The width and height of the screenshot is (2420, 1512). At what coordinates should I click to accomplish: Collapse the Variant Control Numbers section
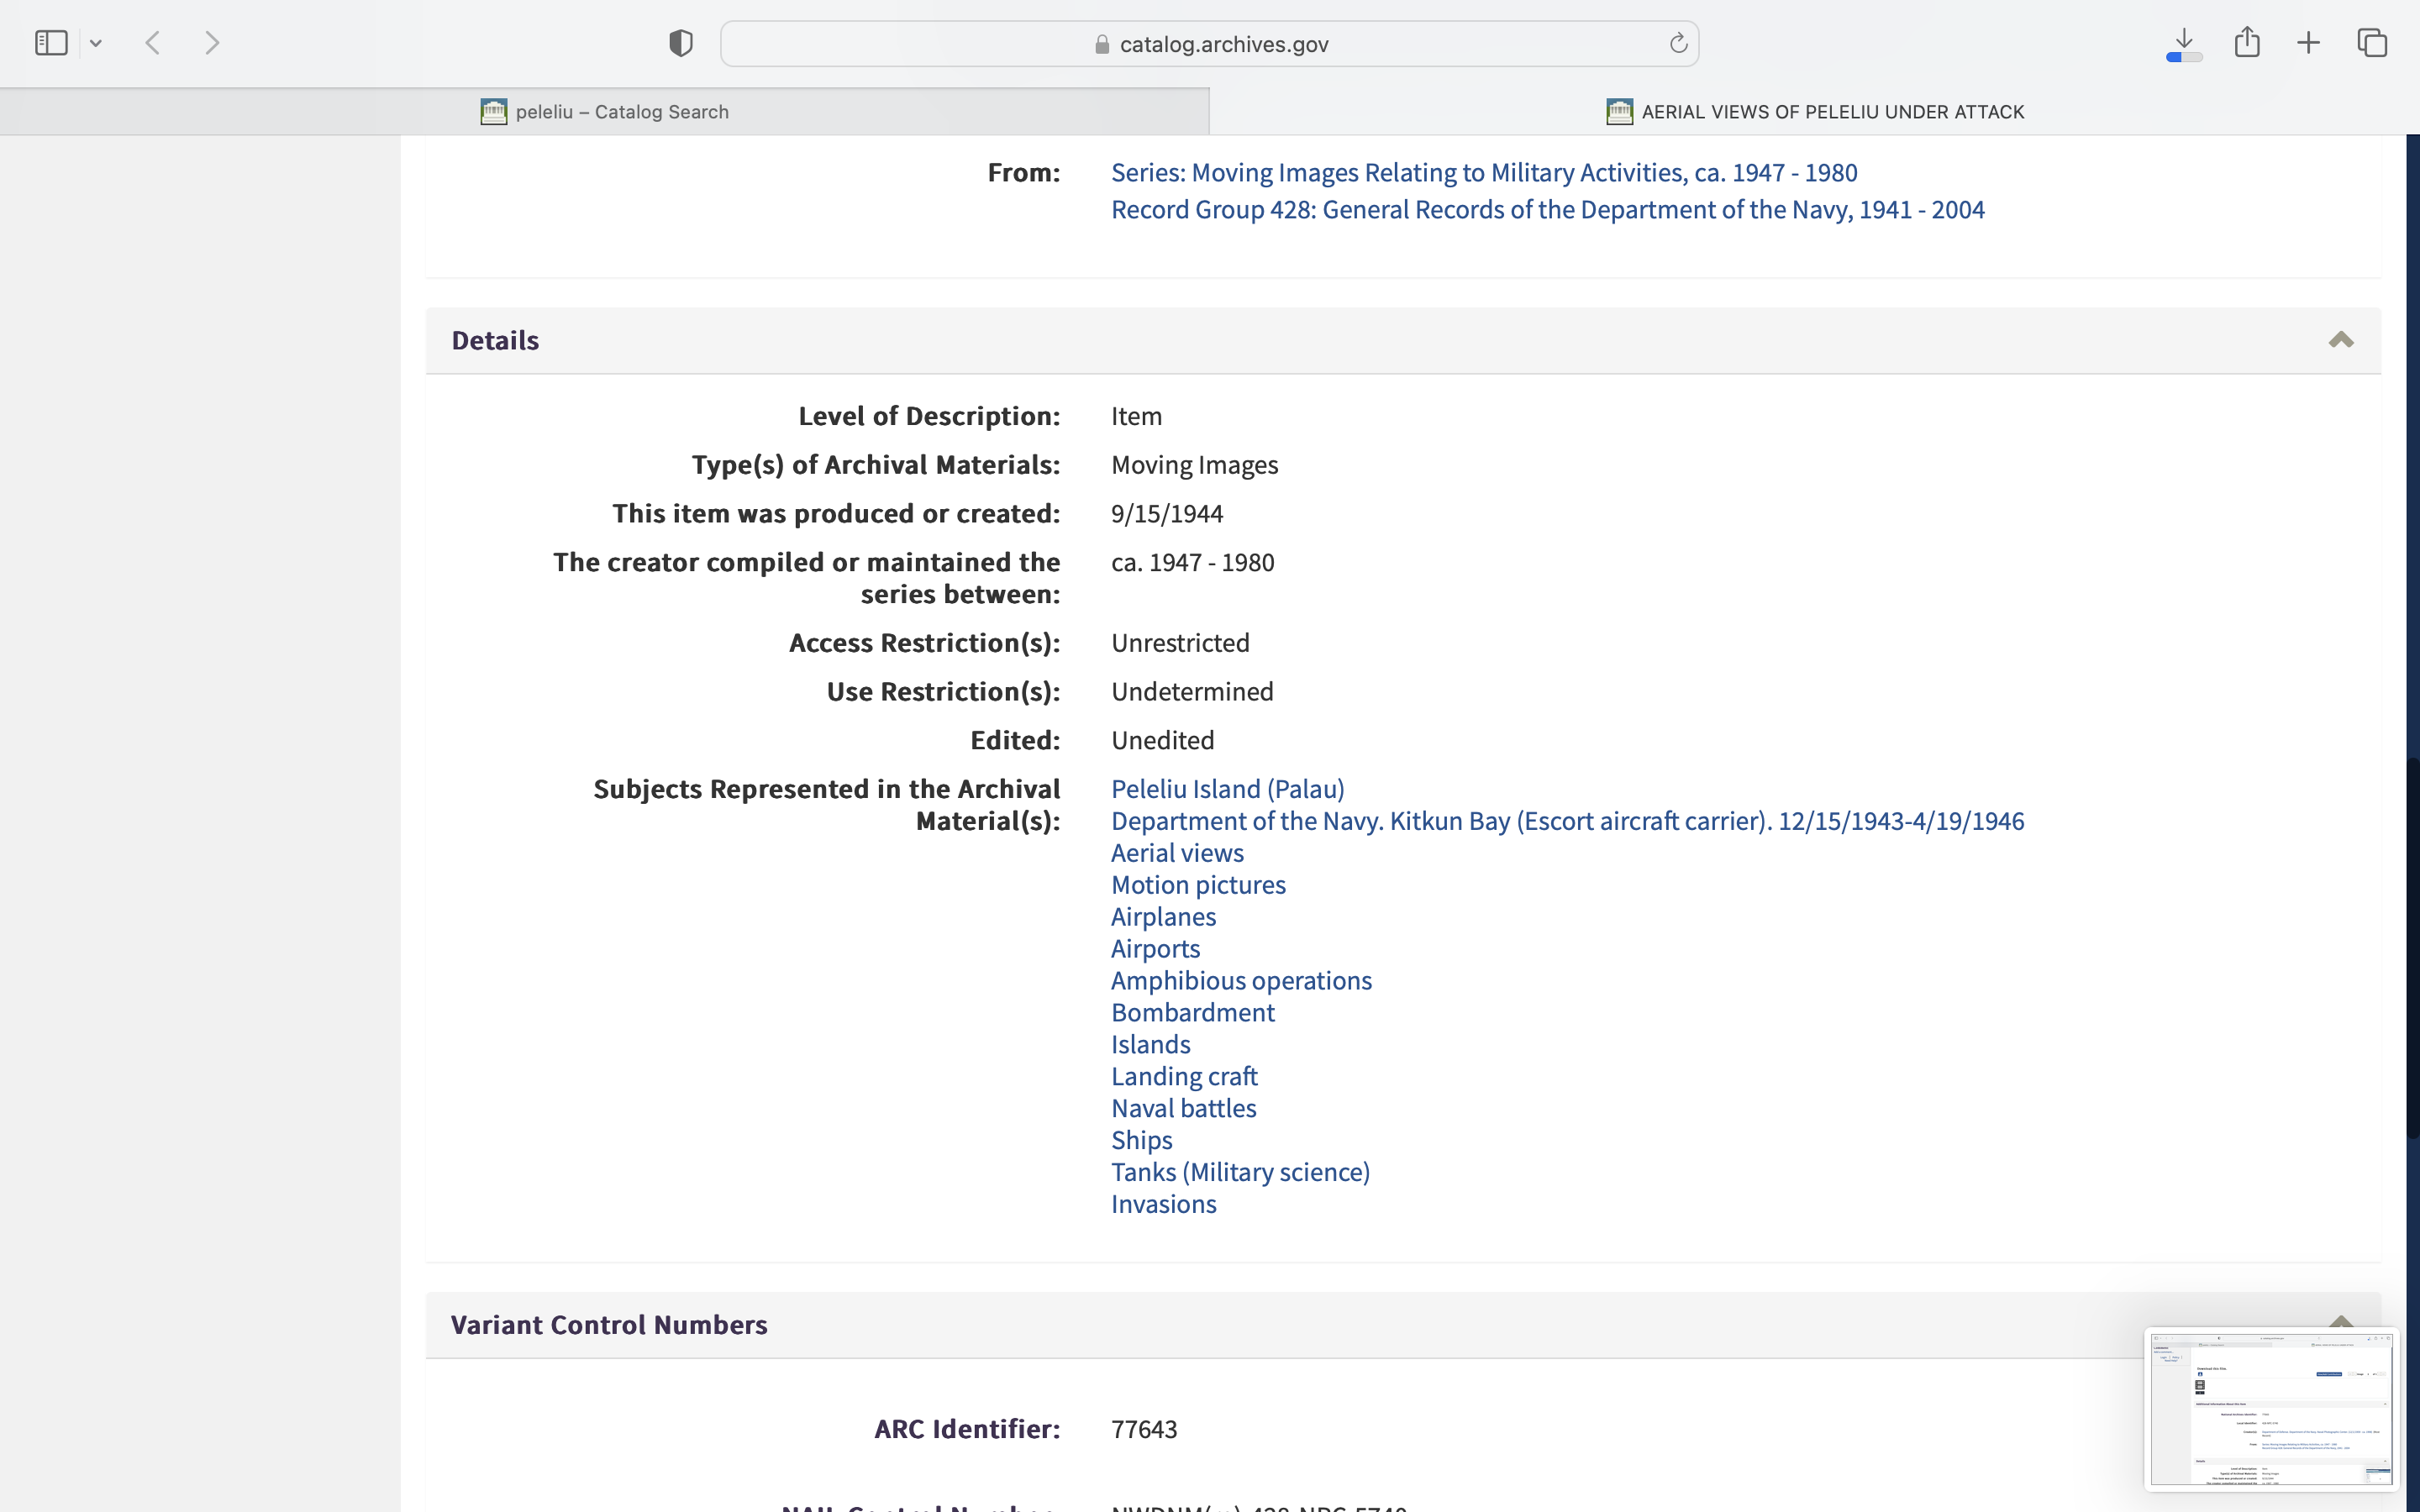(2340, 1320)
